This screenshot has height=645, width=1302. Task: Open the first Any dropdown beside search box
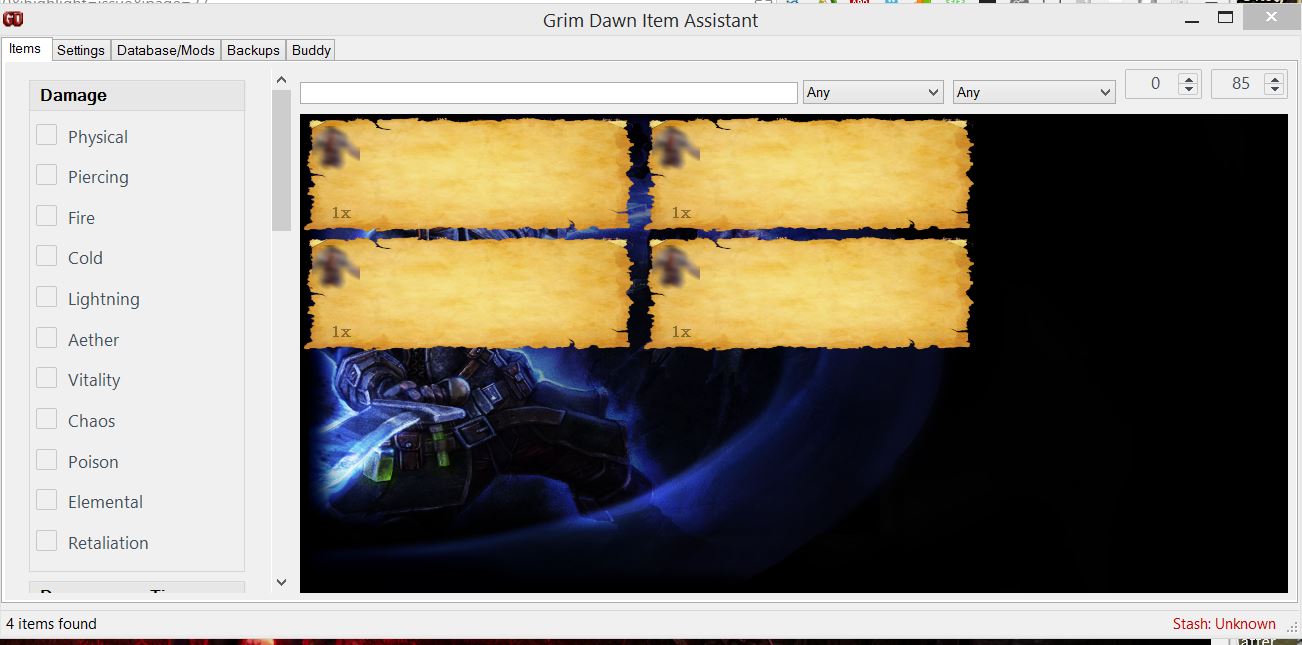click(873, 92)
